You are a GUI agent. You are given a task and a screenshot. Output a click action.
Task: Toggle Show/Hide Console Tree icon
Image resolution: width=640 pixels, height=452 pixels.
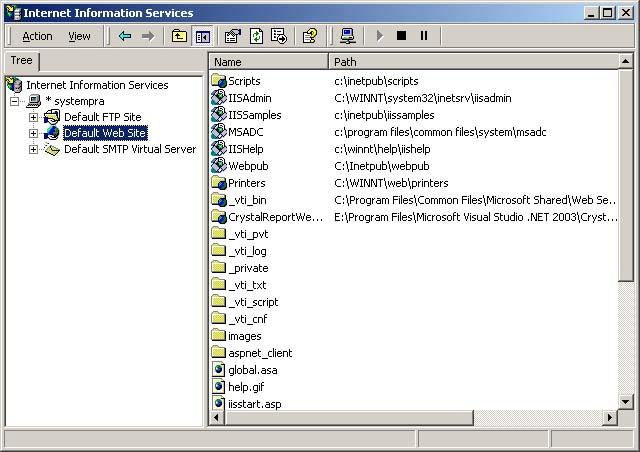[x=203, y=36]
